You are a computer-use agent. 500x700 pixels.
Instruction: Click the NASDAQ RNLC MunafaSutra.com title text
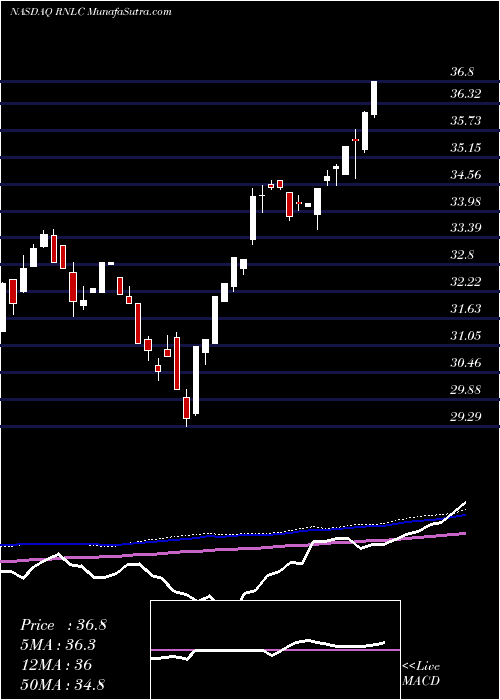(x=91, y=12)
